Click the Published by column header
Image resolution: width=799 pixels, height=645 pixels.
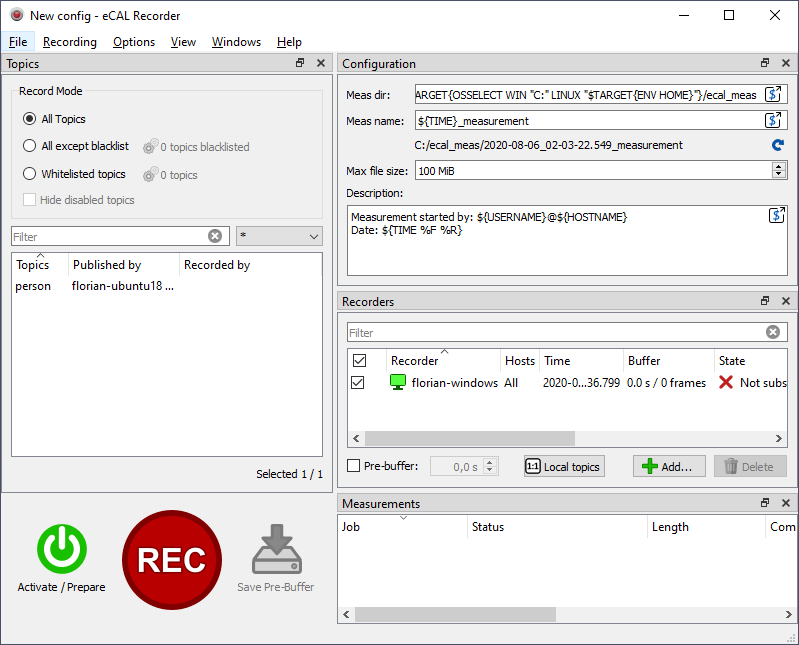[124, 264]
